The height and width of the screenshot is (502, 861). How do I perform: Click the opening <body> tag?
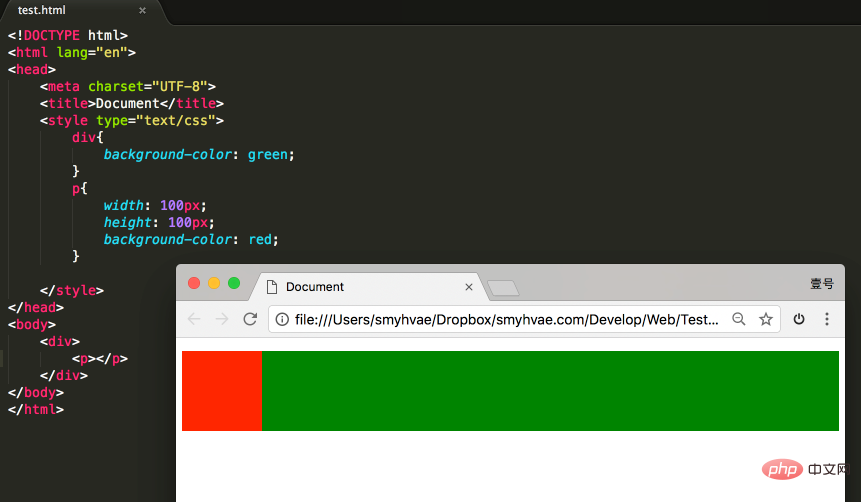pyautogui.click(x=32, y=324)
